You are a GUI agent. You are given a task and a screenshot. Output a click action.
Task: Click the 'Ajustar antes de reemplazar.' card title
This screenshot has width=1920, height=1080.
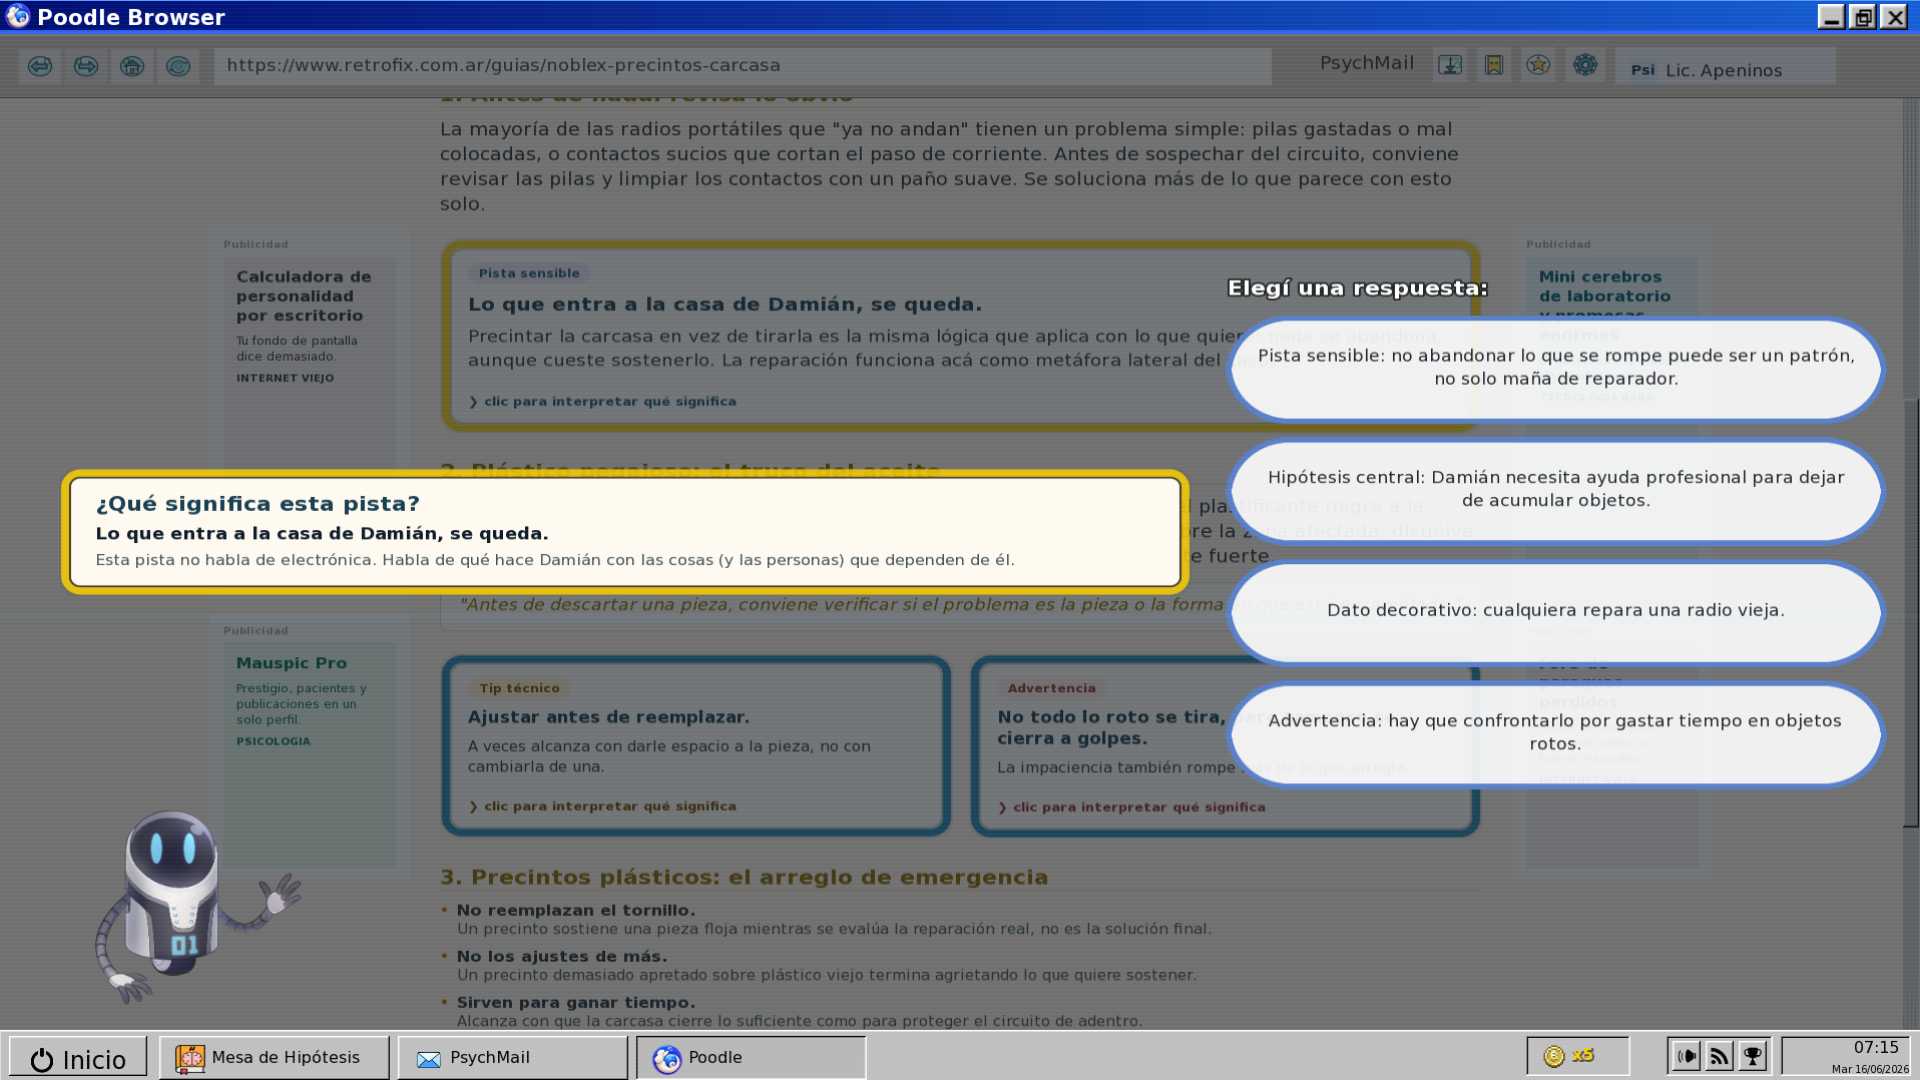tap(608, 718)
